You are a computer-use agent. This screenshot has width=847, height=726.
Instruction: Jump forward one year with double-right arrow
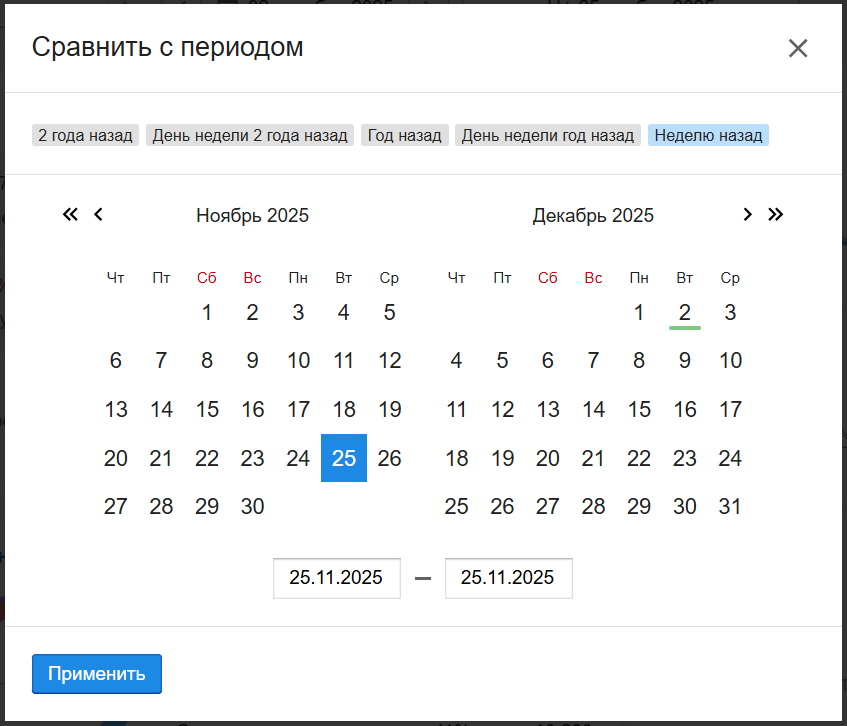[x=775, y=214]
